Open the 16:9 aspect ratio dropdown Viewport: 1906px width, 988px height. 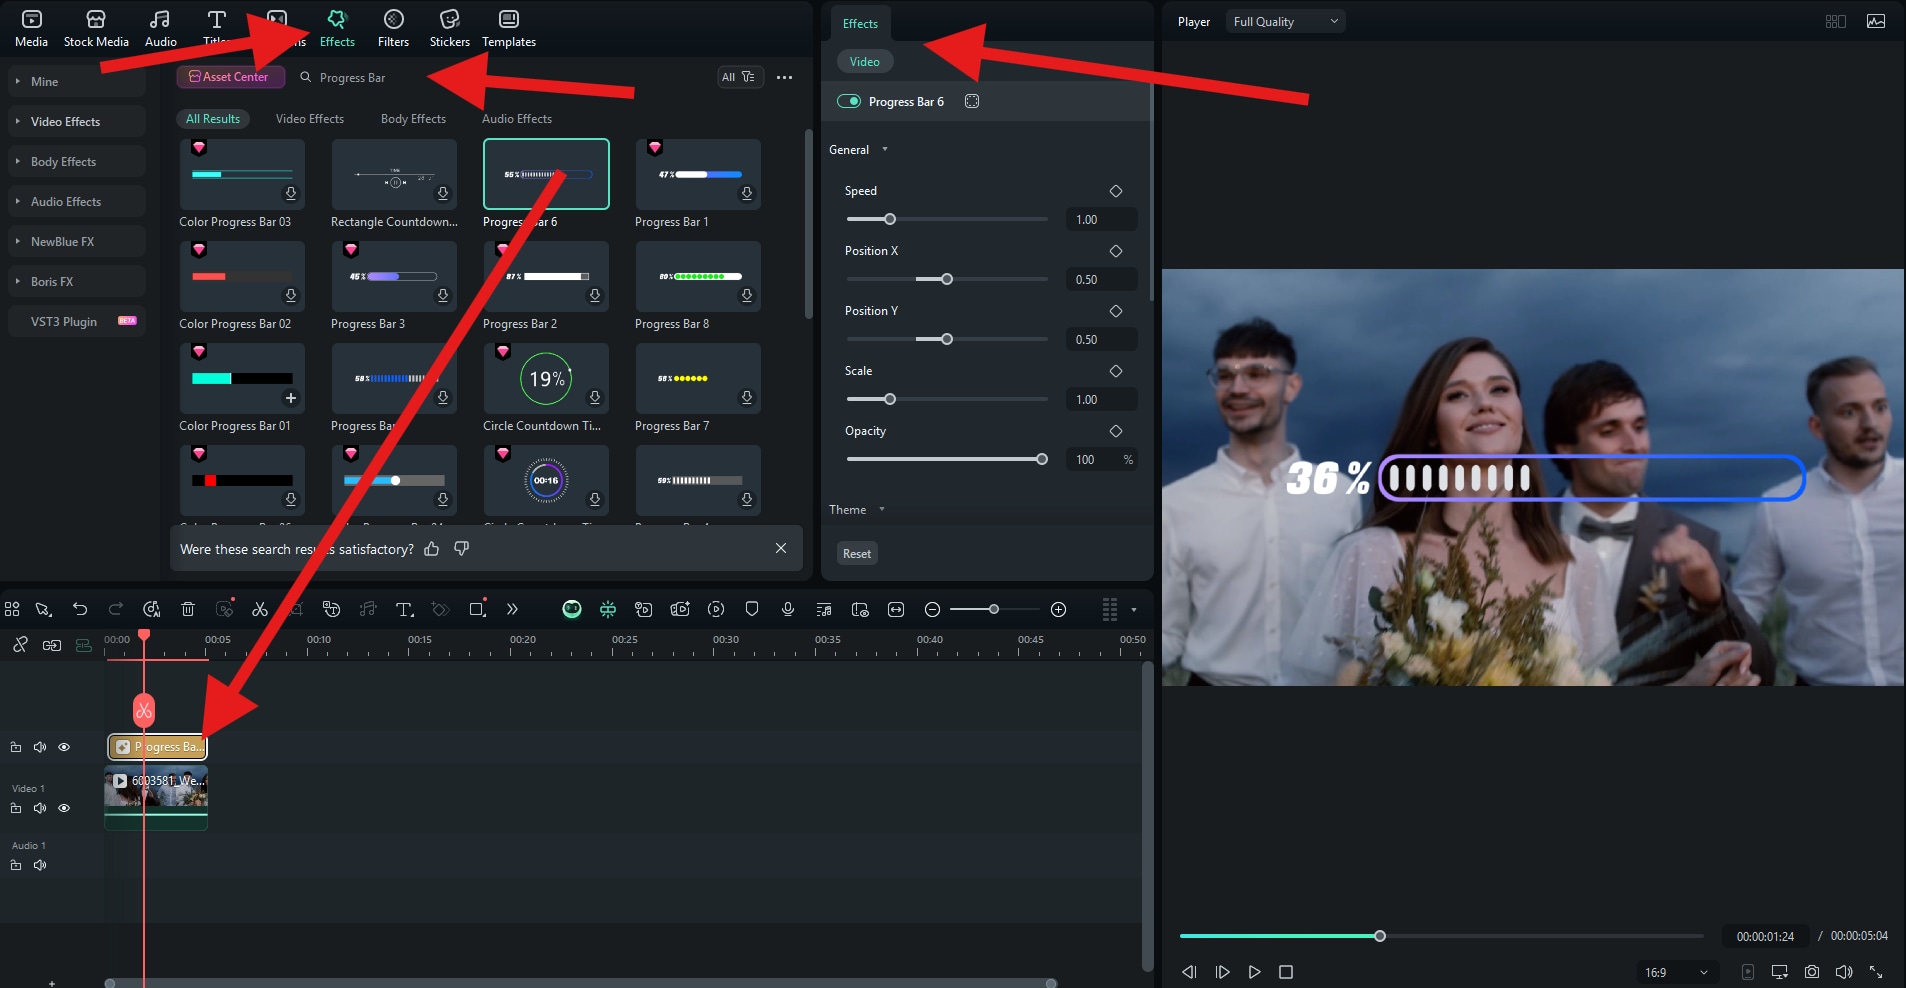pyautogui.click(x=1679, y=971)
